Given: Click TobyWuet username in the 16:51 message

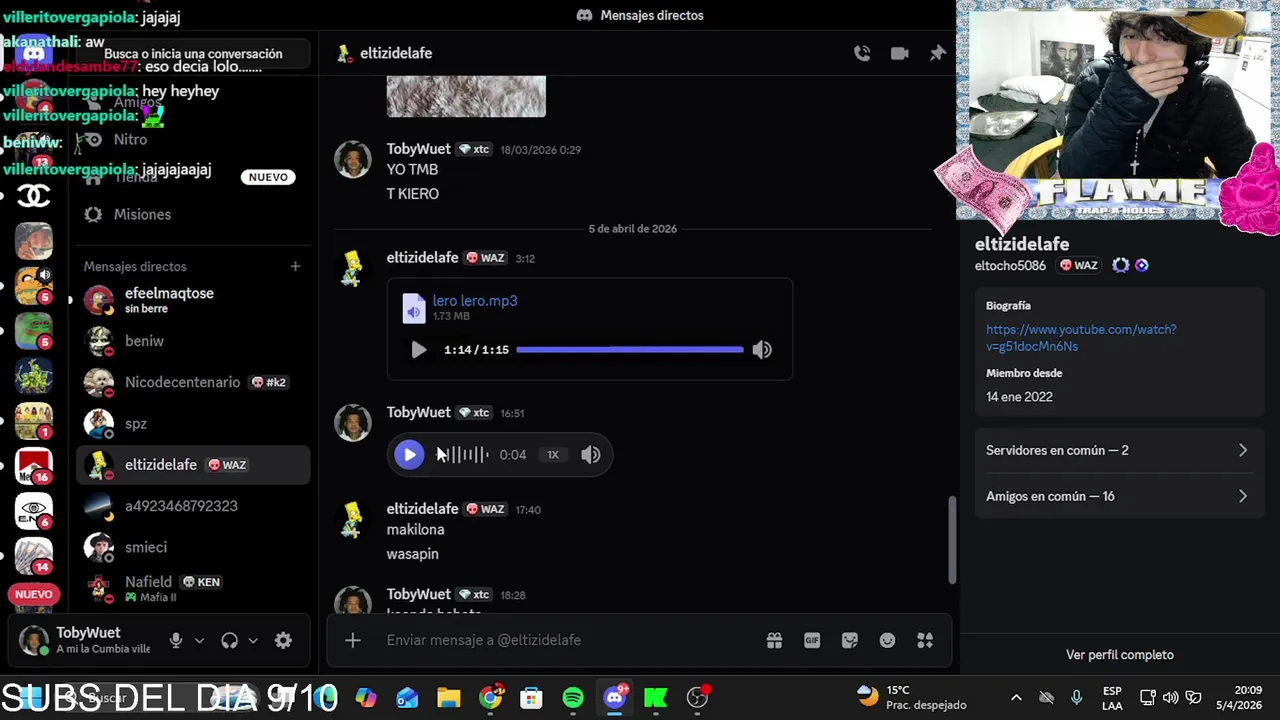Looking at the screenshot, I should 418,413.
